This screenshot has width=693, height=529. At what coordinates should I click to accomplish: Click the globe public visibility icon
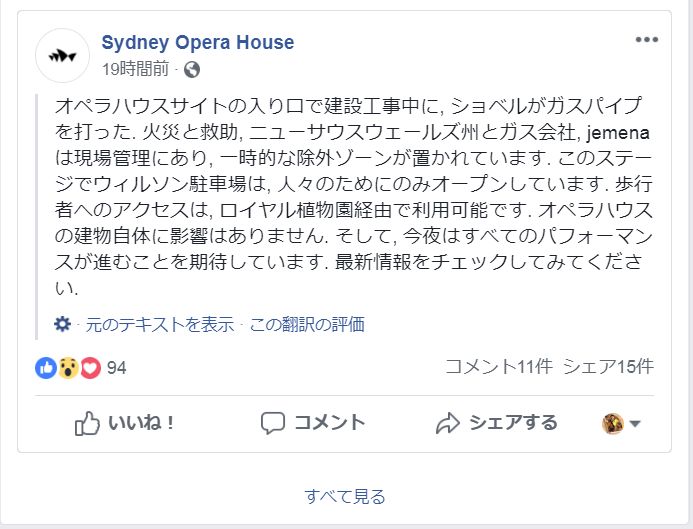(x=192, y=69)
